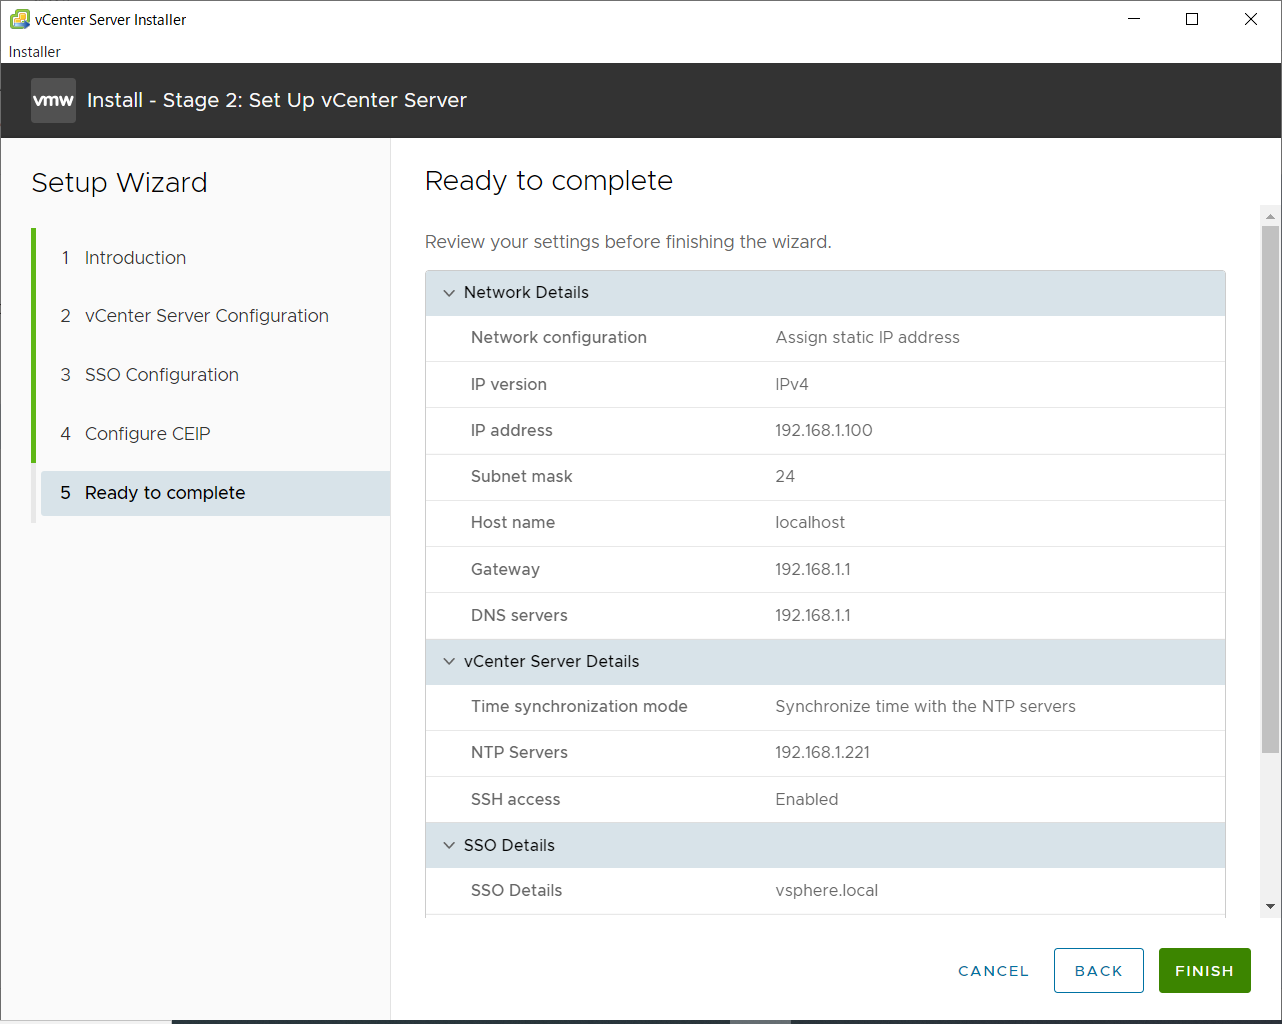Click the Gateway label
Image resolution: width=1282 pixels, height=1024 pixels.
(x=505, y=570)
